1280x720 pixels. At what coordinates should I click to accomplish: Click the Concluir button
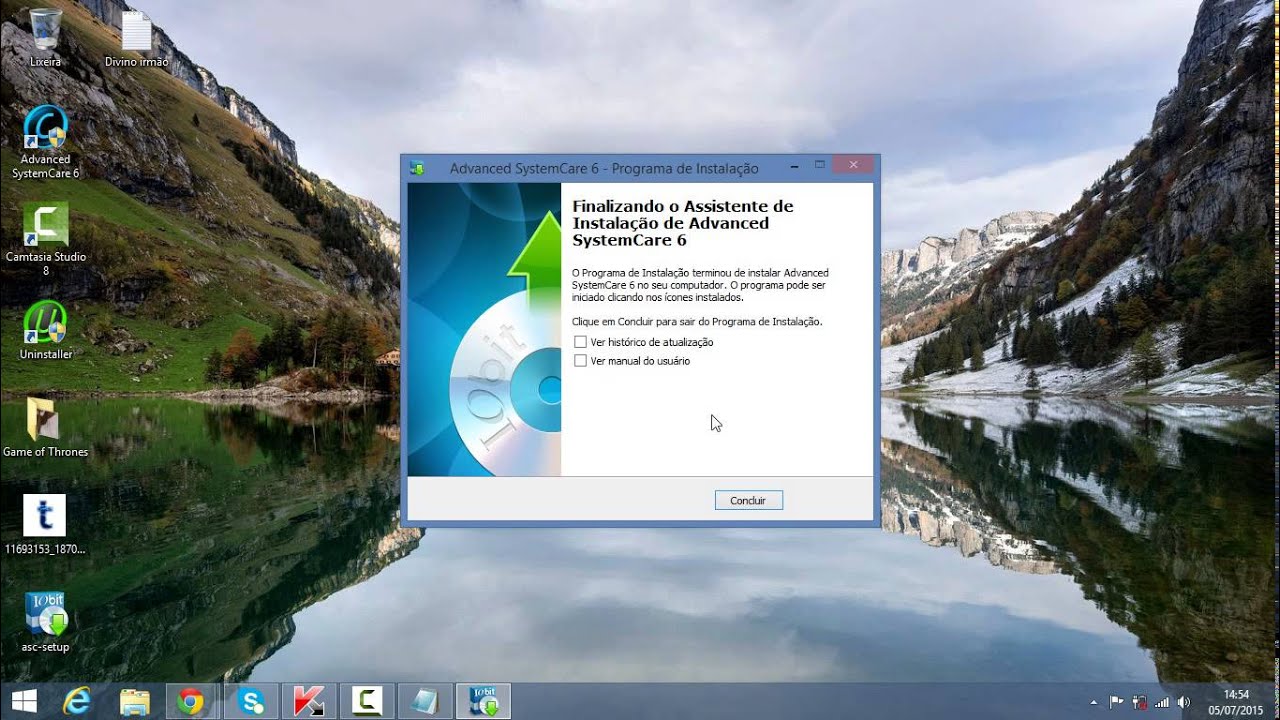click(x=748, y=500)
